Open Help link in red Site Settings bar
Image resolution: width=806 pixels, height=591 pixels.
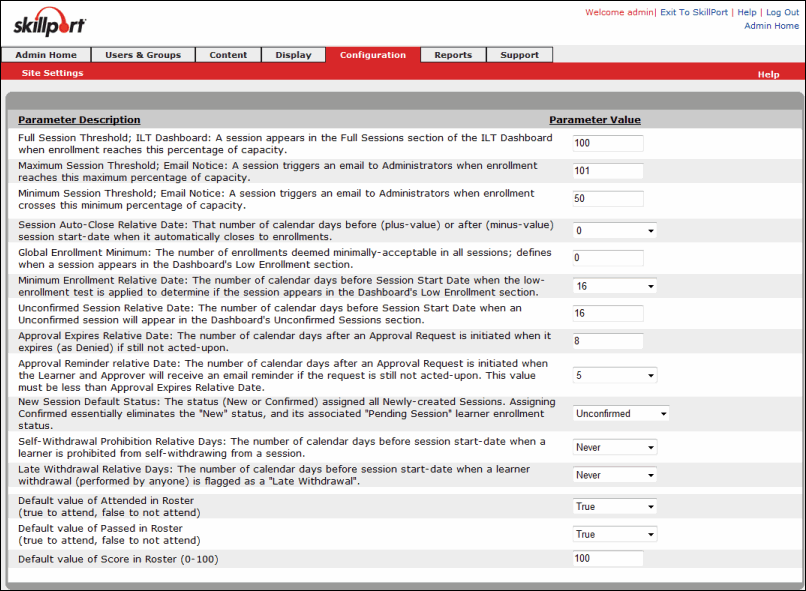pos(767,74)
